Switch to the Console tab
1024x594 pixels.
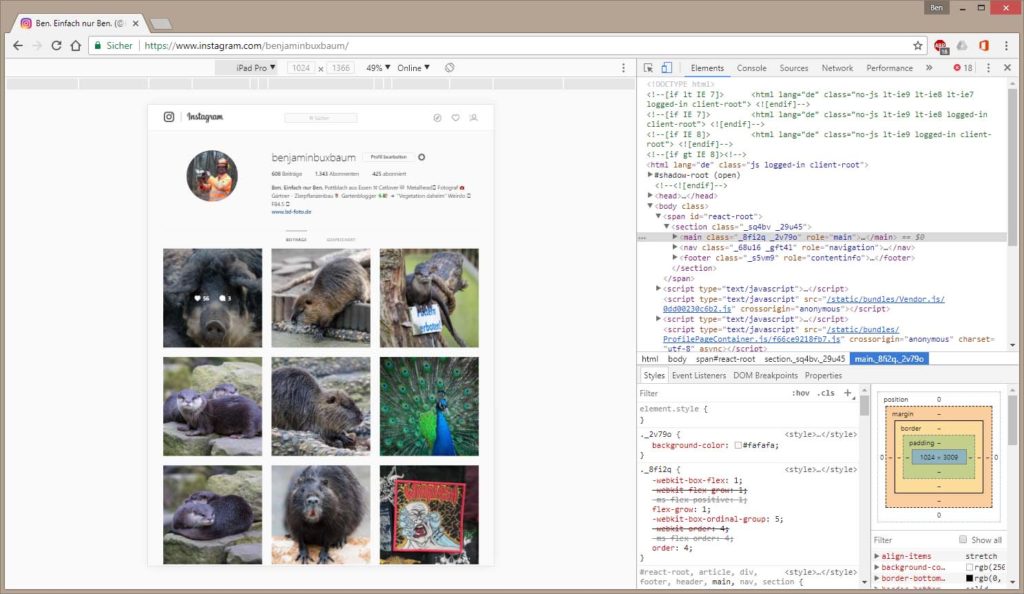tap(752, 68)
